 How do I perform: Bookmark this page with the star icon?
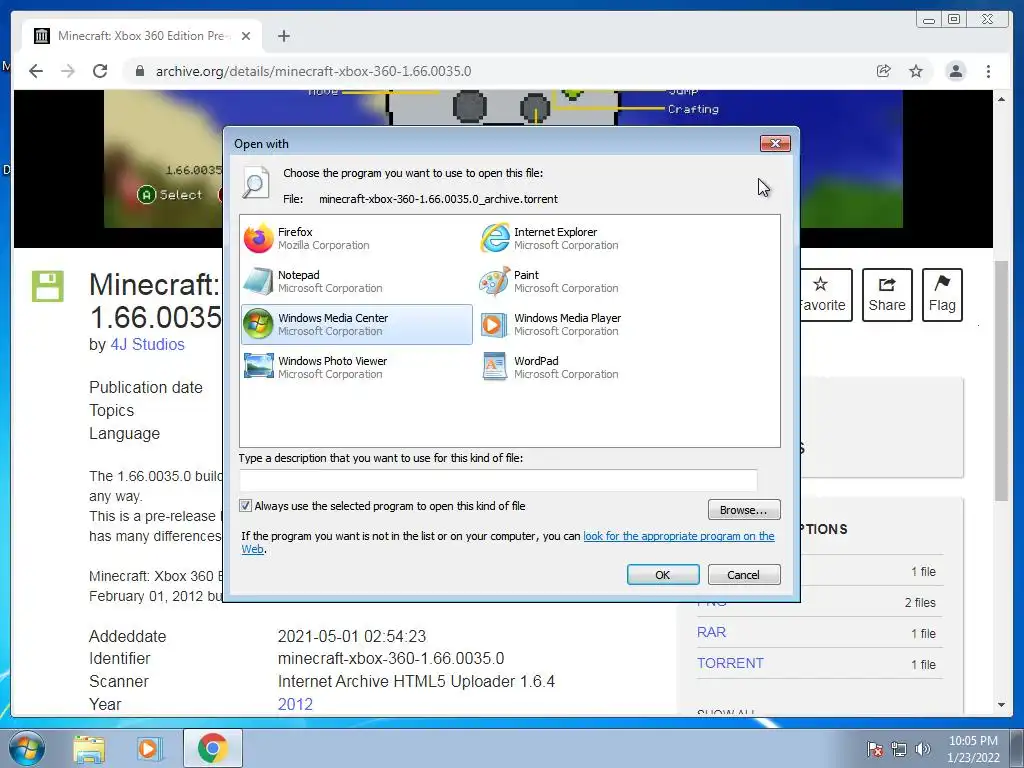[916, 71]
